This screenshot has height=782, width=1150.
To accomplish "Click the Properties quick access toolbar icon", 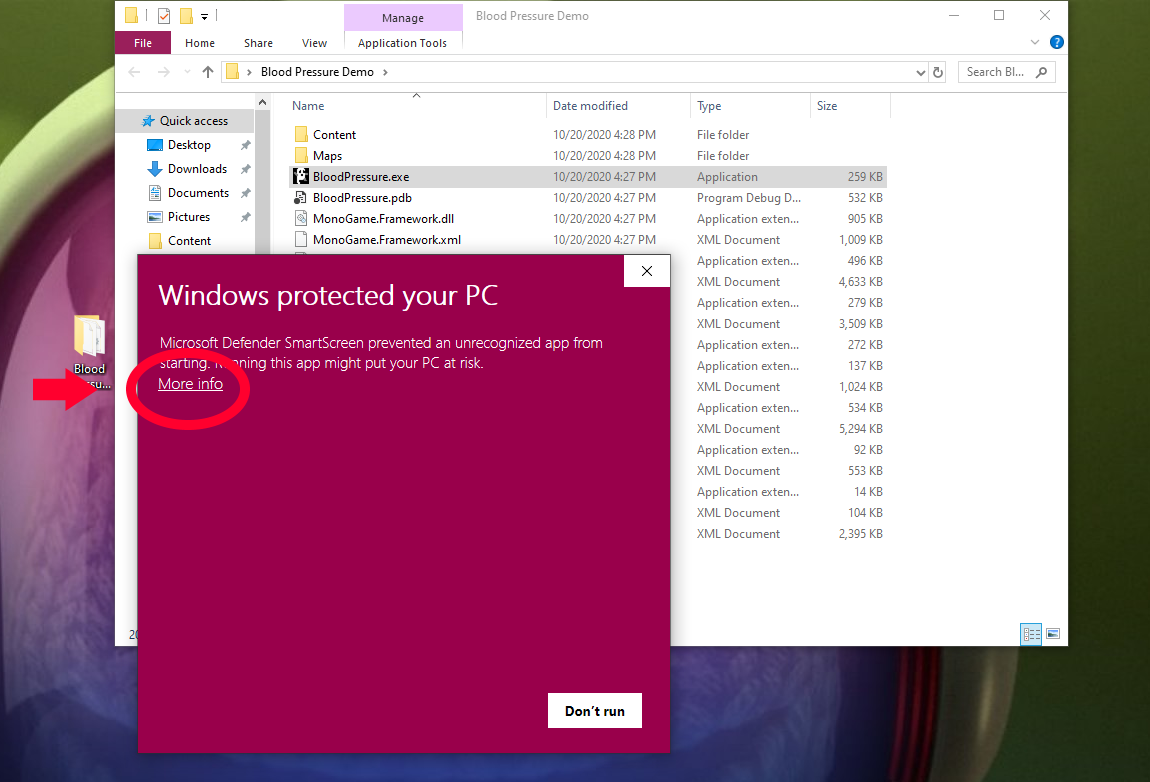I will [x=164, y=15].
